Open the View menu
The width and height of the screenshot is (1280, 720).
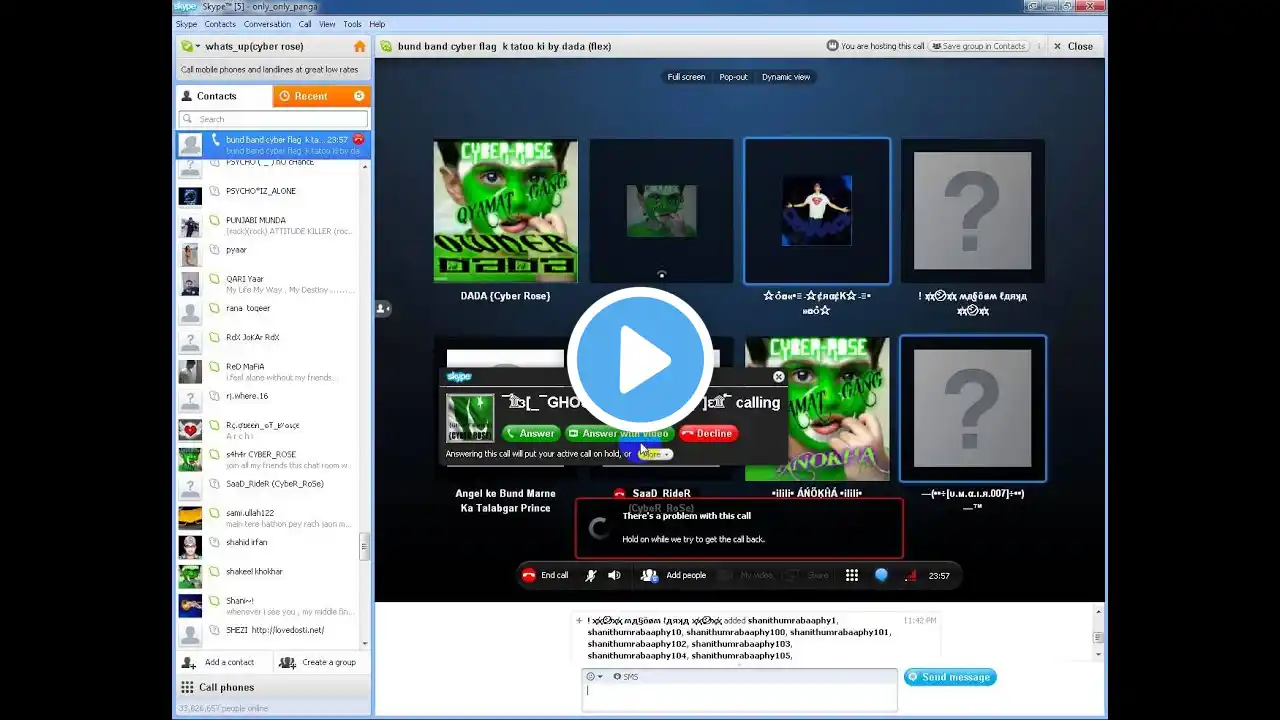coord(327,24)
